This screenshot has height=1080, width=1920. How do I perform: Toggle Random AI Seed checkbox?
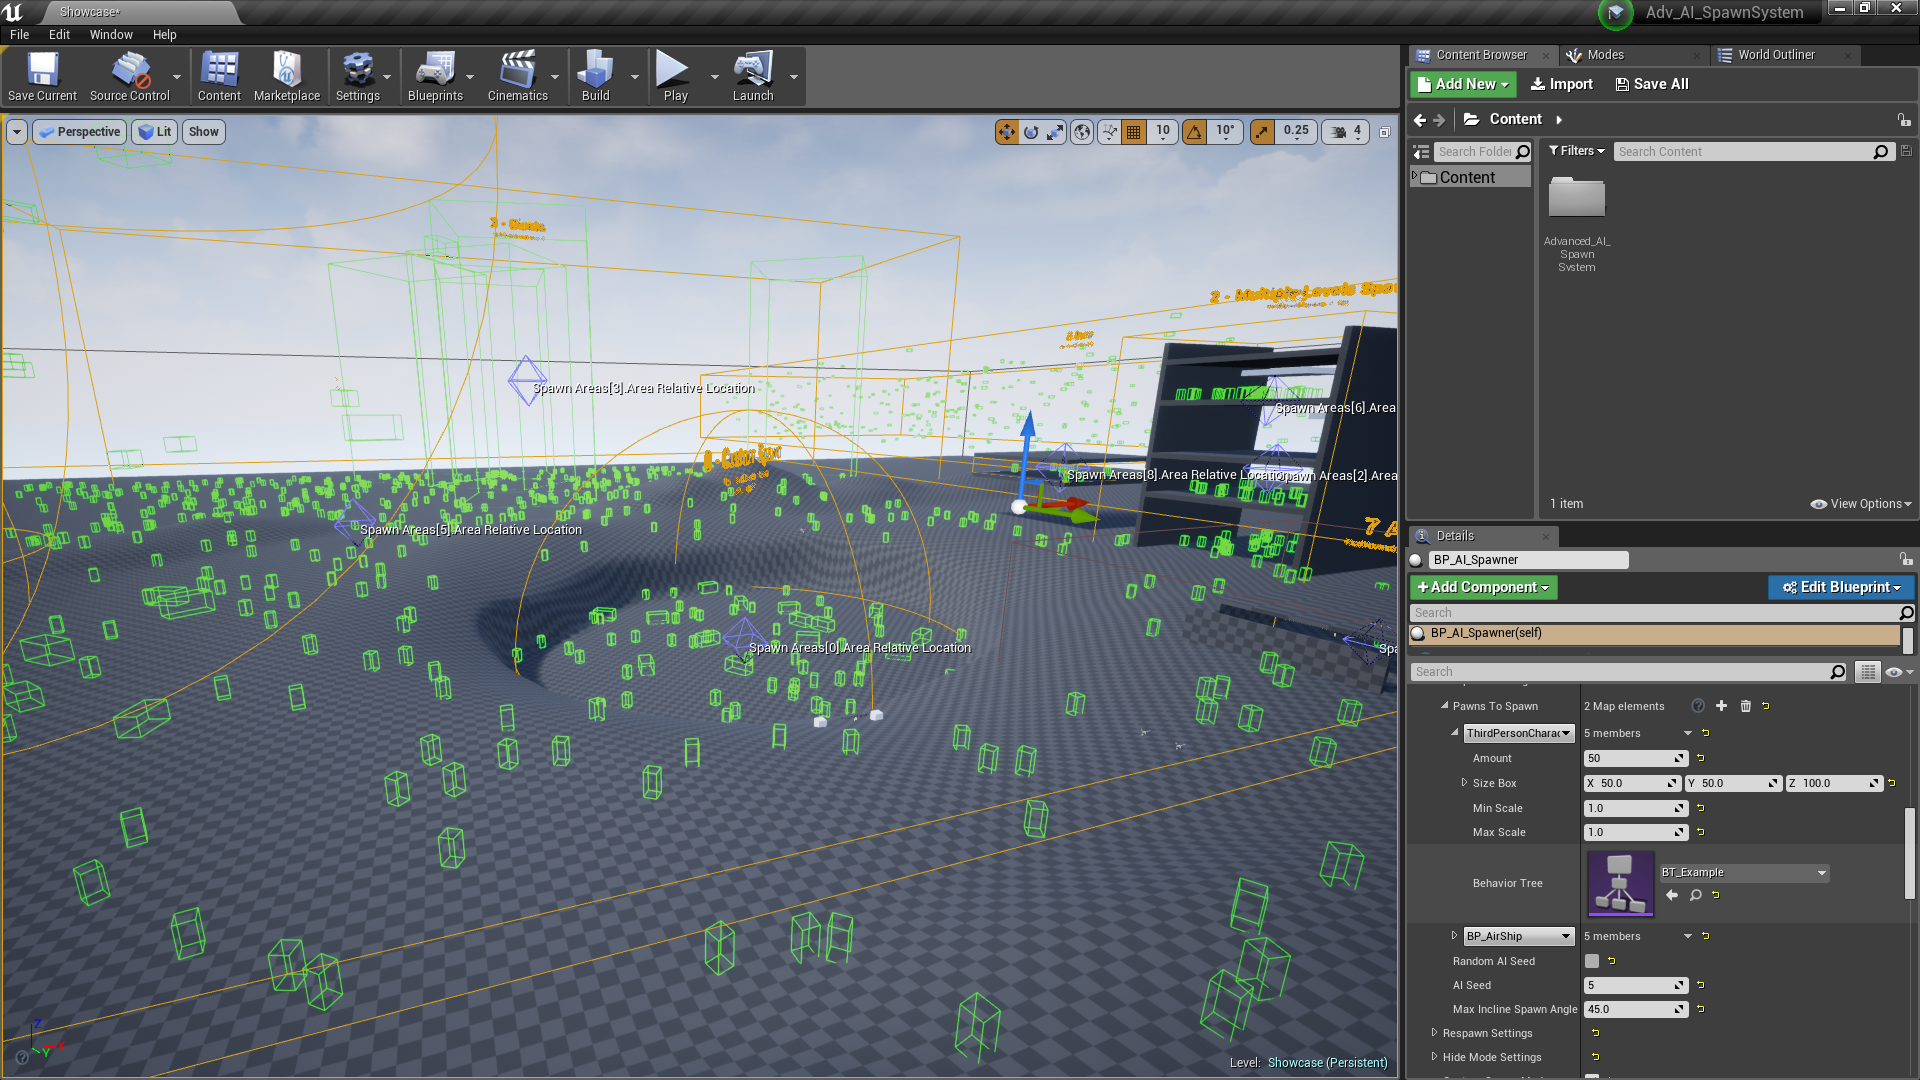1592,960
